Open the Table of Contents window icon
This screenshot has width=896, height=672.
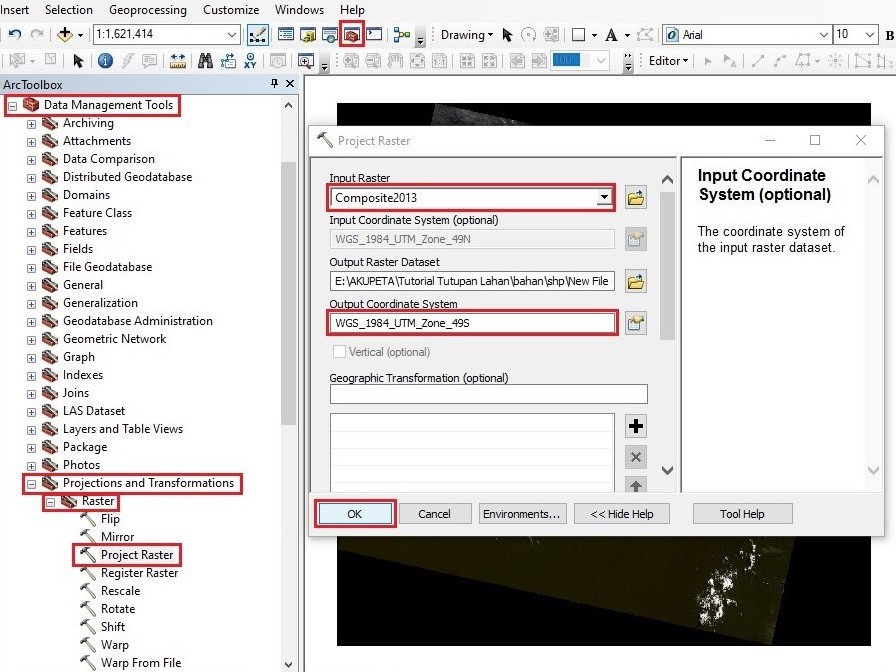click(x=286, y=34)
